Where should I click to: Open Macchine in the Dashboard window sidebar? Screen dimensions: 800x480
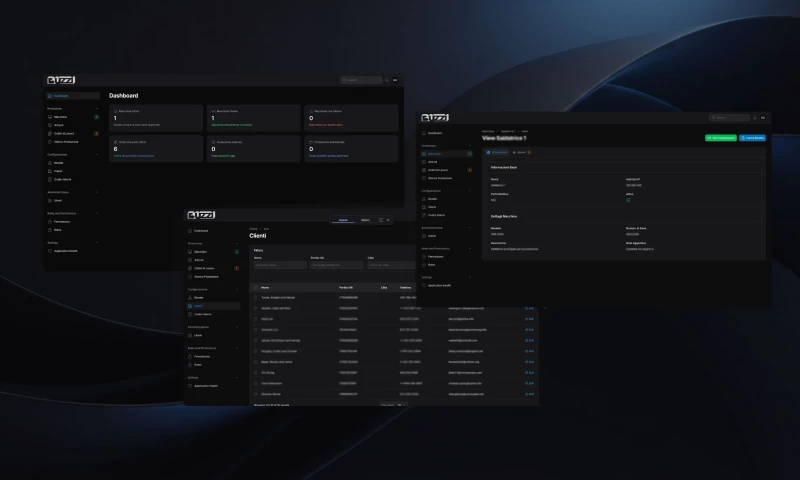coord(73,117)
